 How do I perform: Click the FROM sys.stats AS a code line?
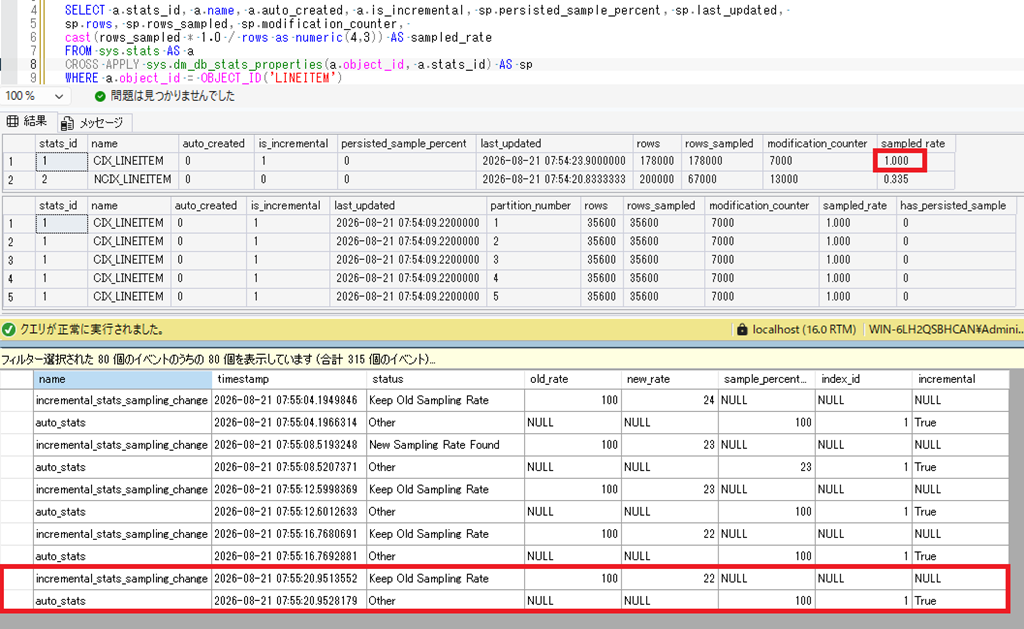click(129, 51)
